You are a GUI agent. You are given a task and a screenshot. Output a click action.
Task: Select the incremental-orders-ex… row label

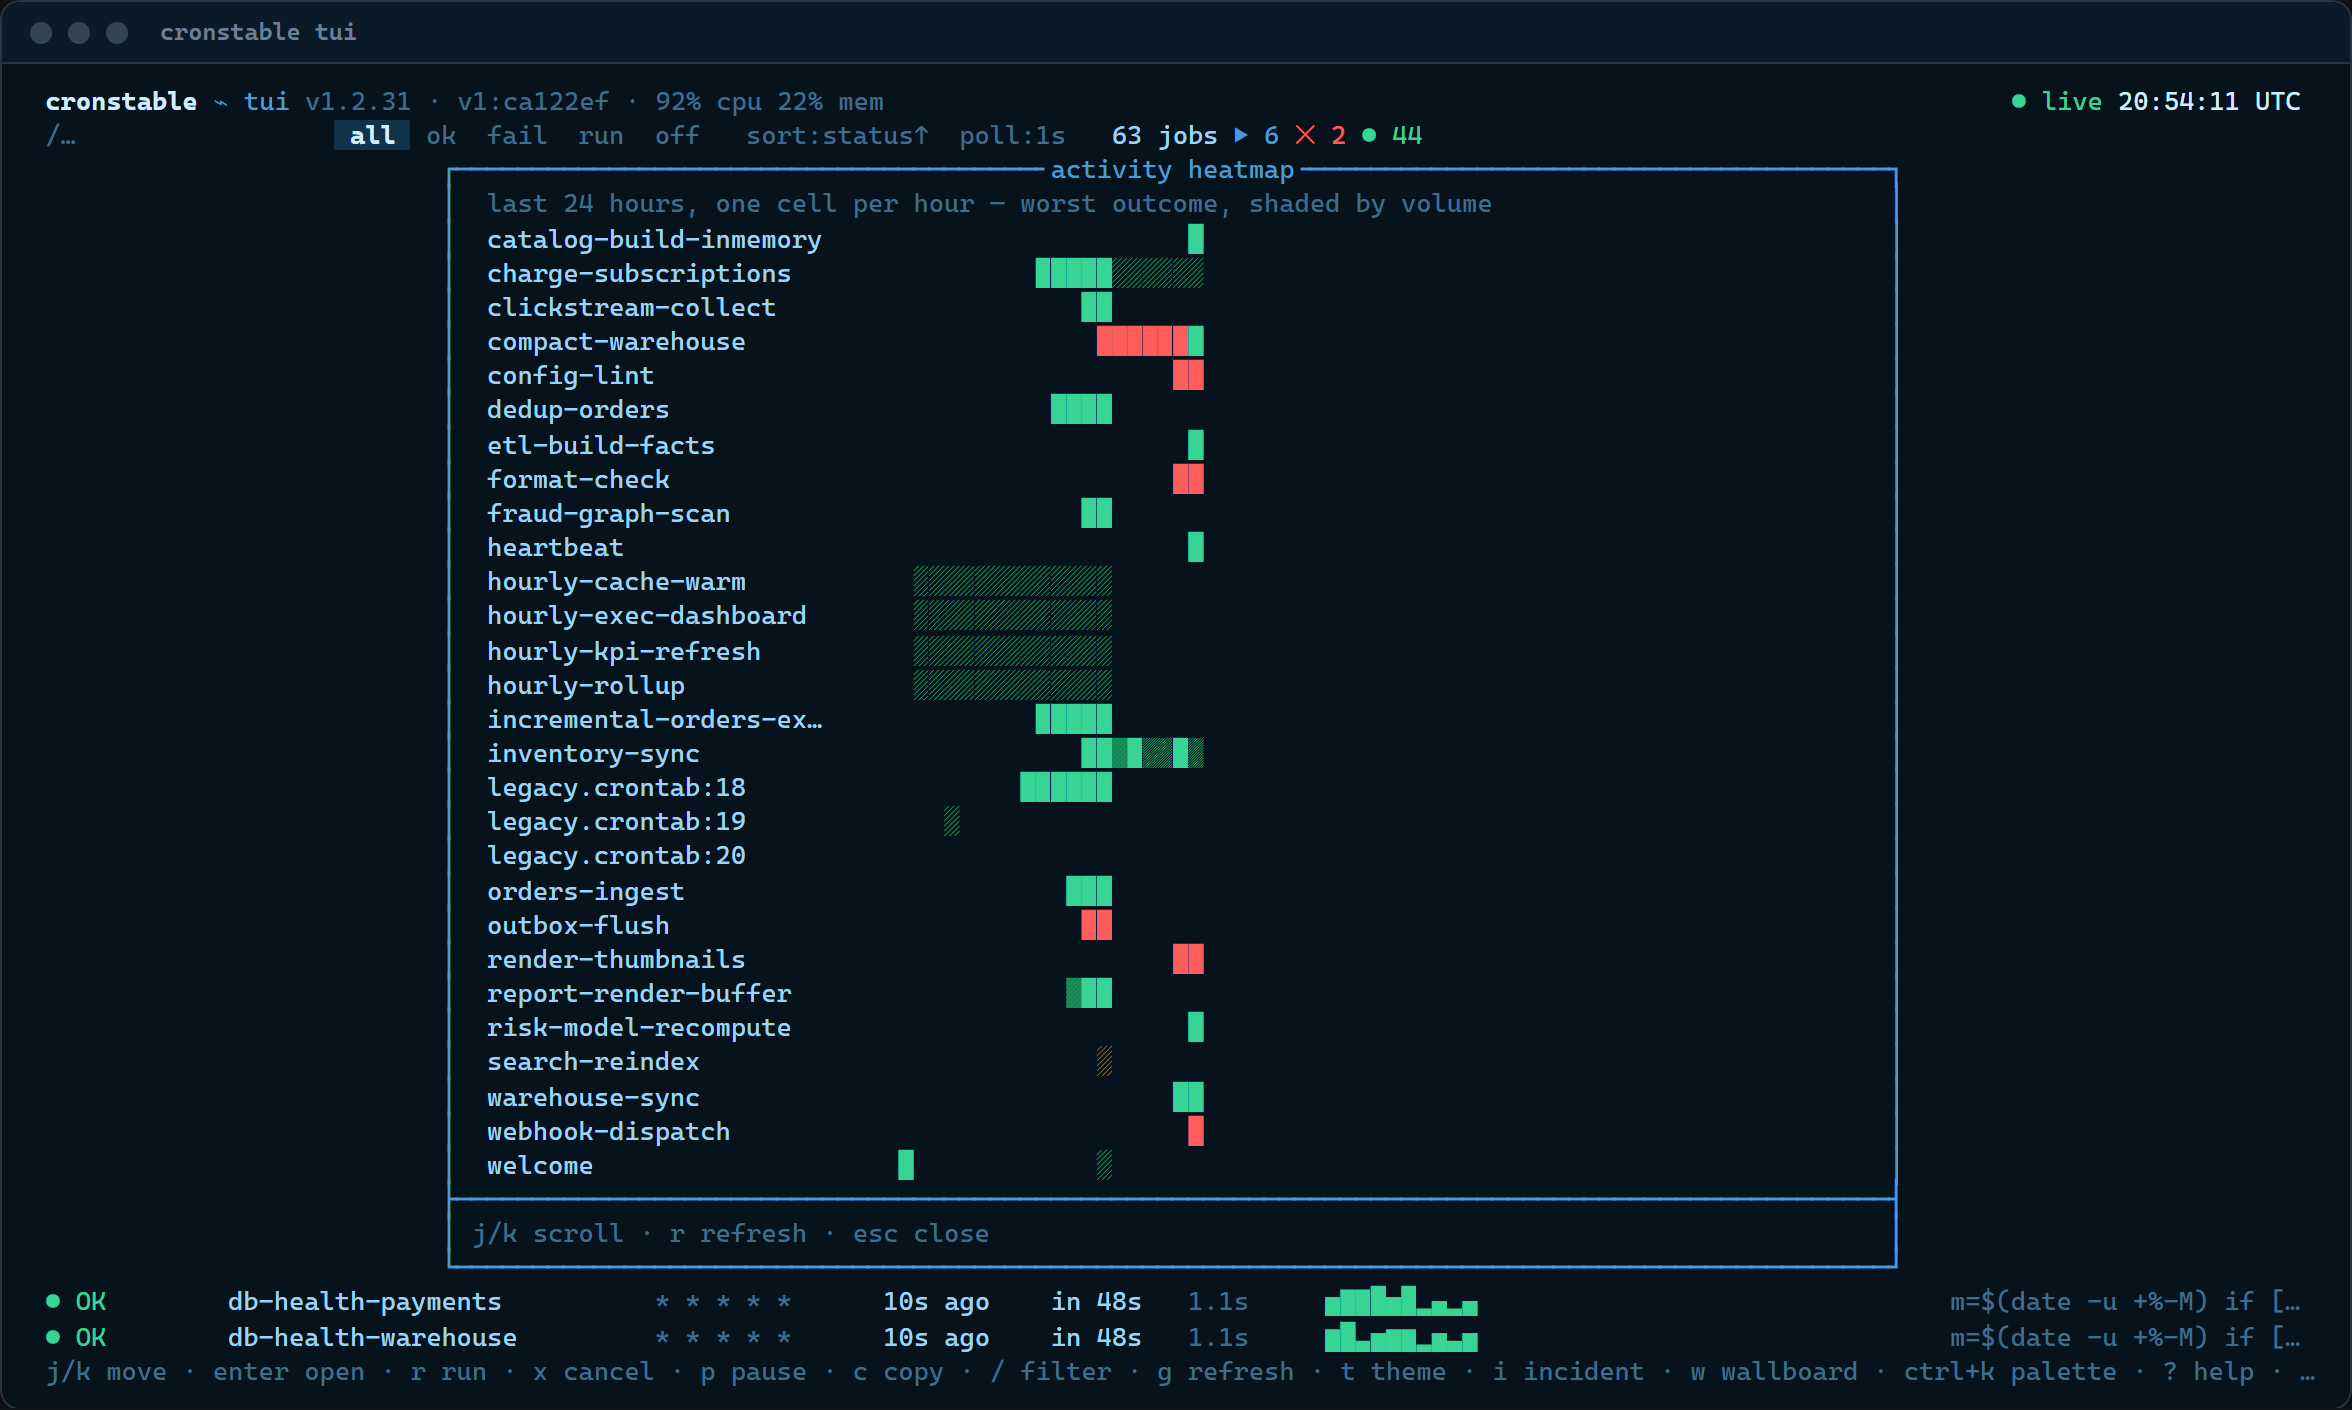click(655, 719)
